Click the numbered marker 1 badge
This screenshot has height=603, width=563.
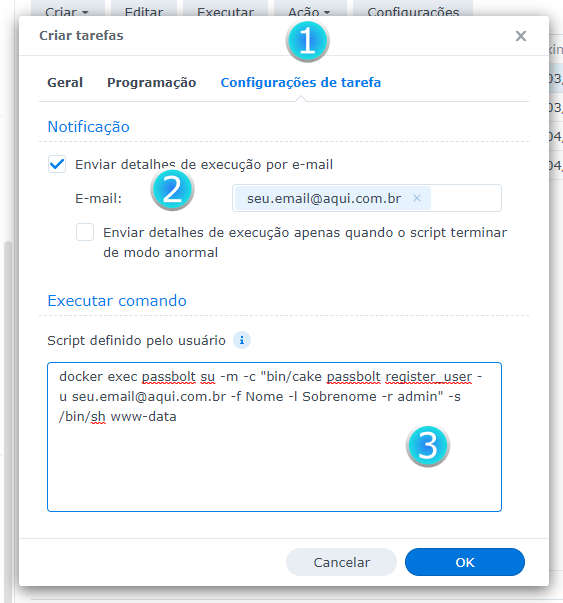(307, 41)
